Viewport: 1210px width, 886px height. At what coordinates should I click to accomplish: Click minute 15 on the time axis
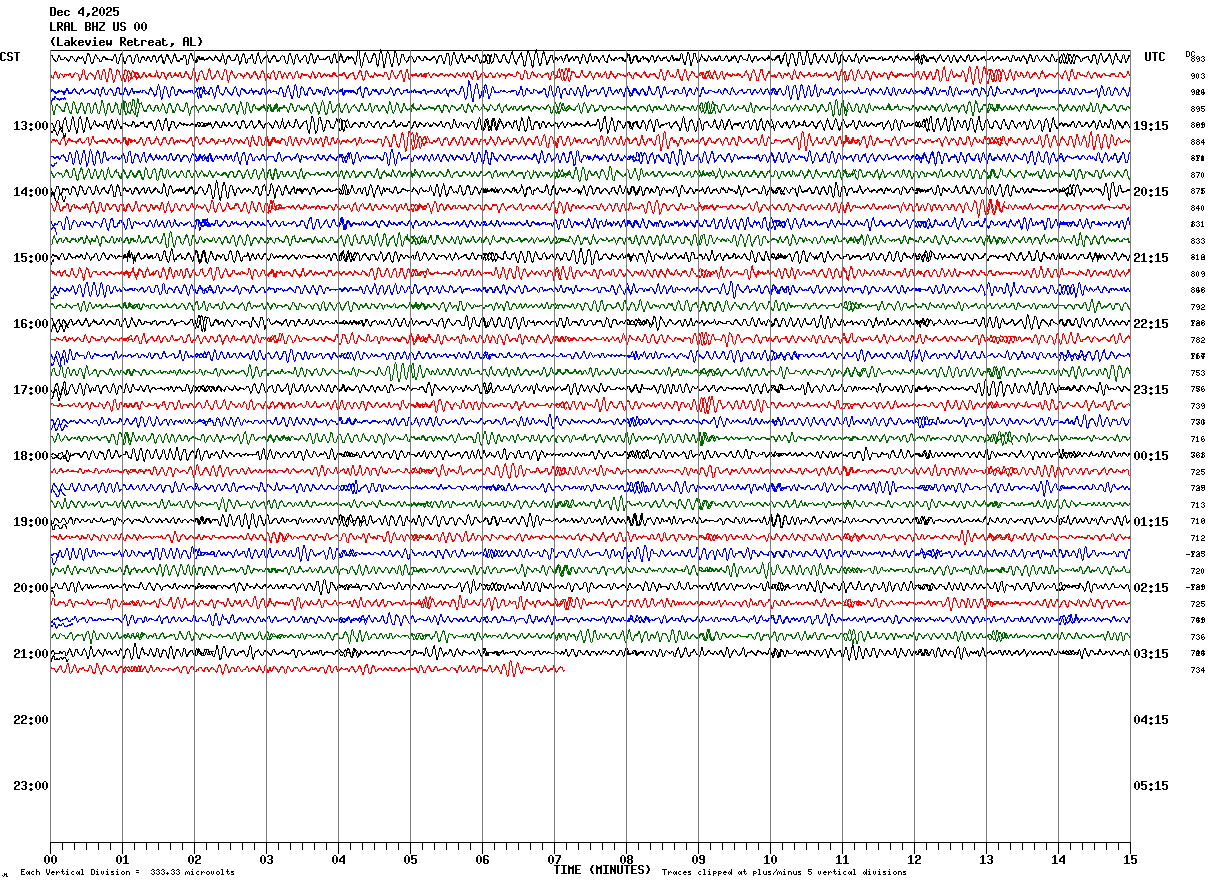tap(1130, 859)
